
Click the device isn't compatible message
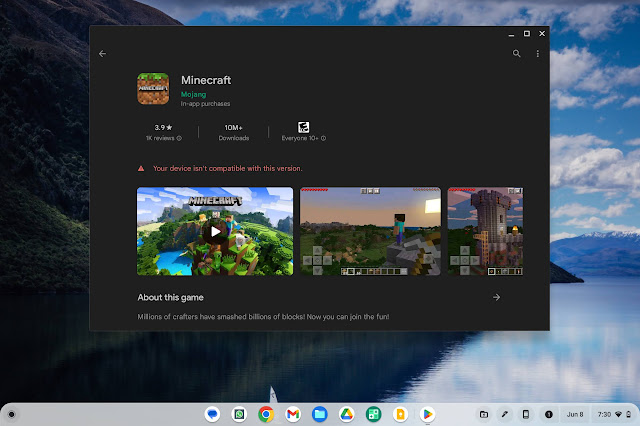click(x=228, y=168)
